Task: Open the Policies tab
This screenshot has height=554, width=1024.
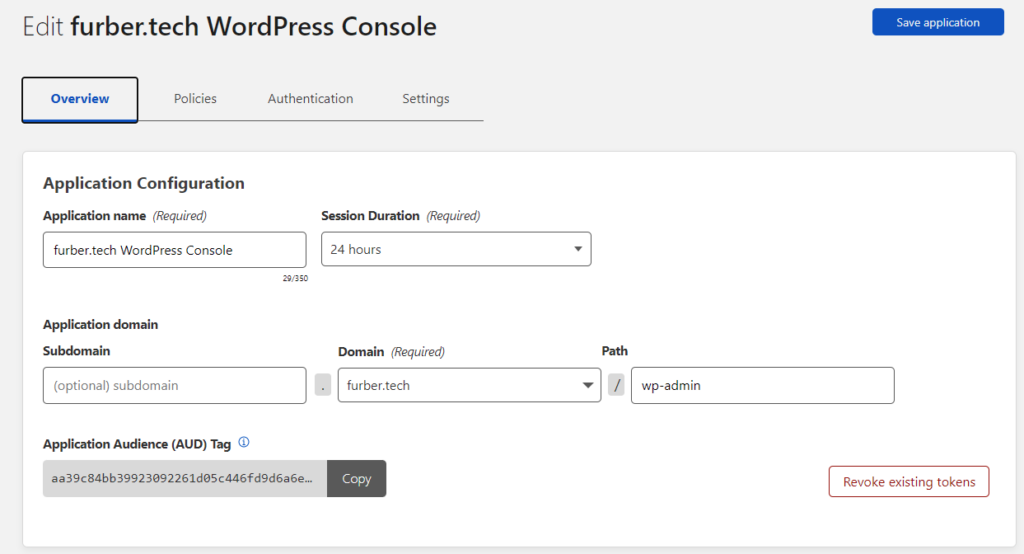Action: point(195,99)
